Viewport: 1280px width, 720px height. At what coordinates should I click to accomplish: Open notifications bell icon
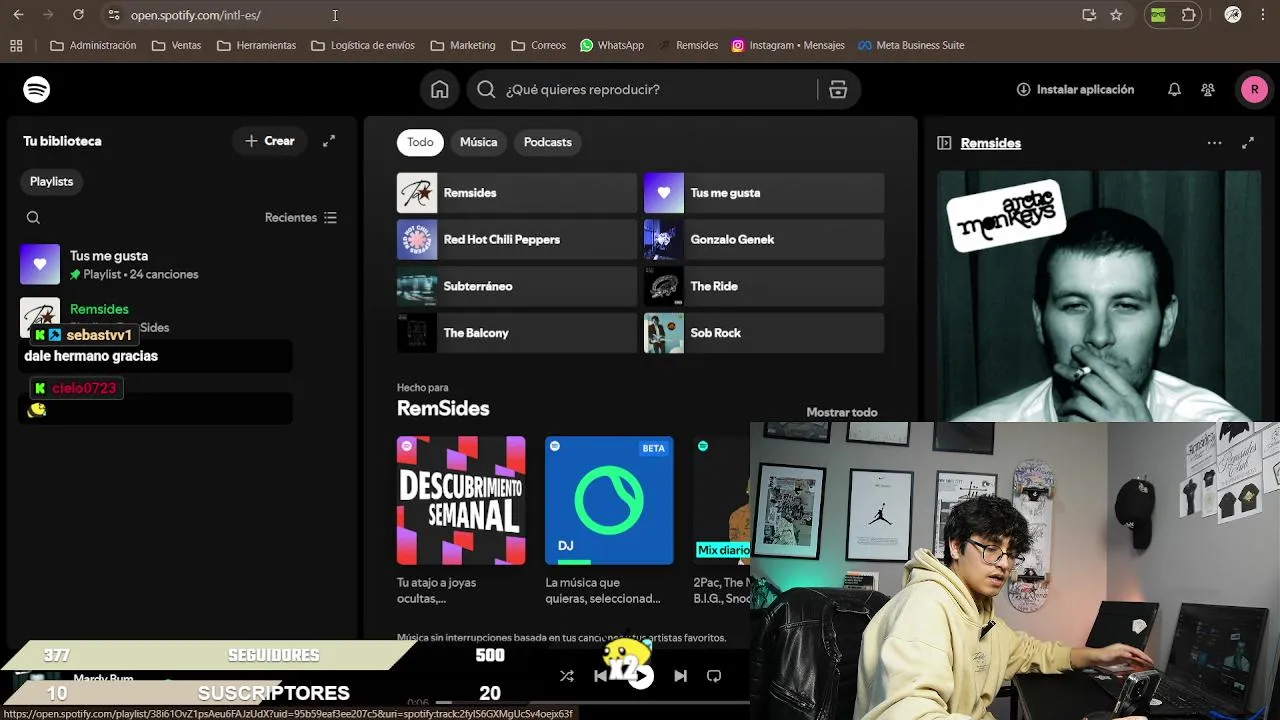coord(1174,90)
